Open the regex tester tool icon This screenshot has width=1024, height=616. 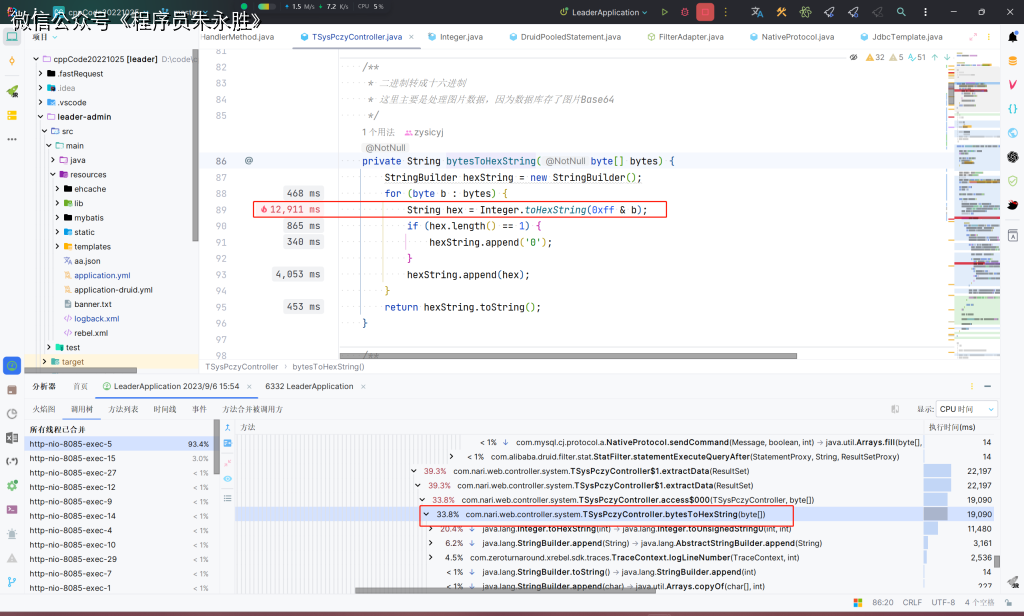(12, 461)
